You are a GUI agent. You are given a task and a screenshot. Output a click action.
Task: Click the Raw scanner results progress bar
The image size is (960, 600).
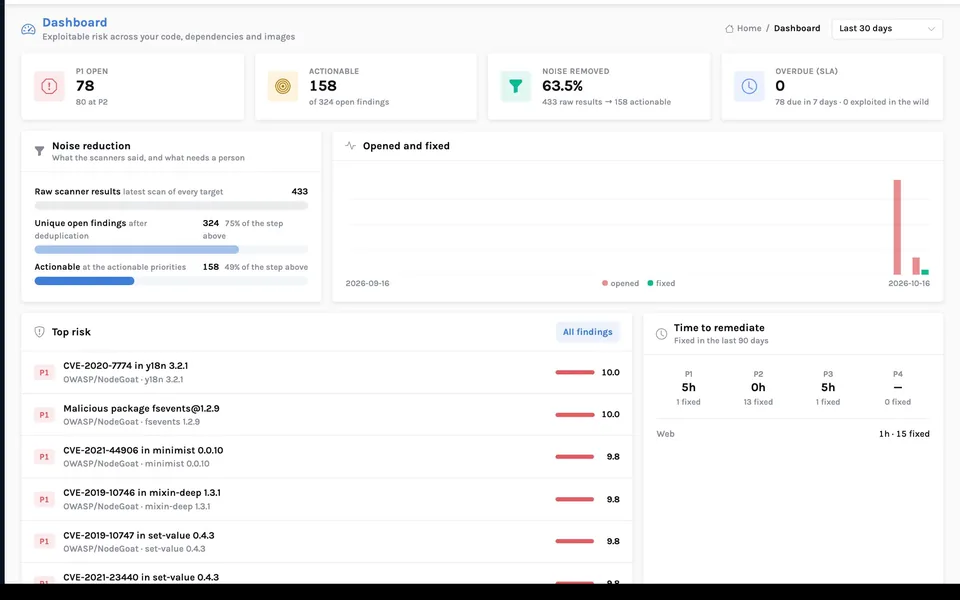[171, 206]
